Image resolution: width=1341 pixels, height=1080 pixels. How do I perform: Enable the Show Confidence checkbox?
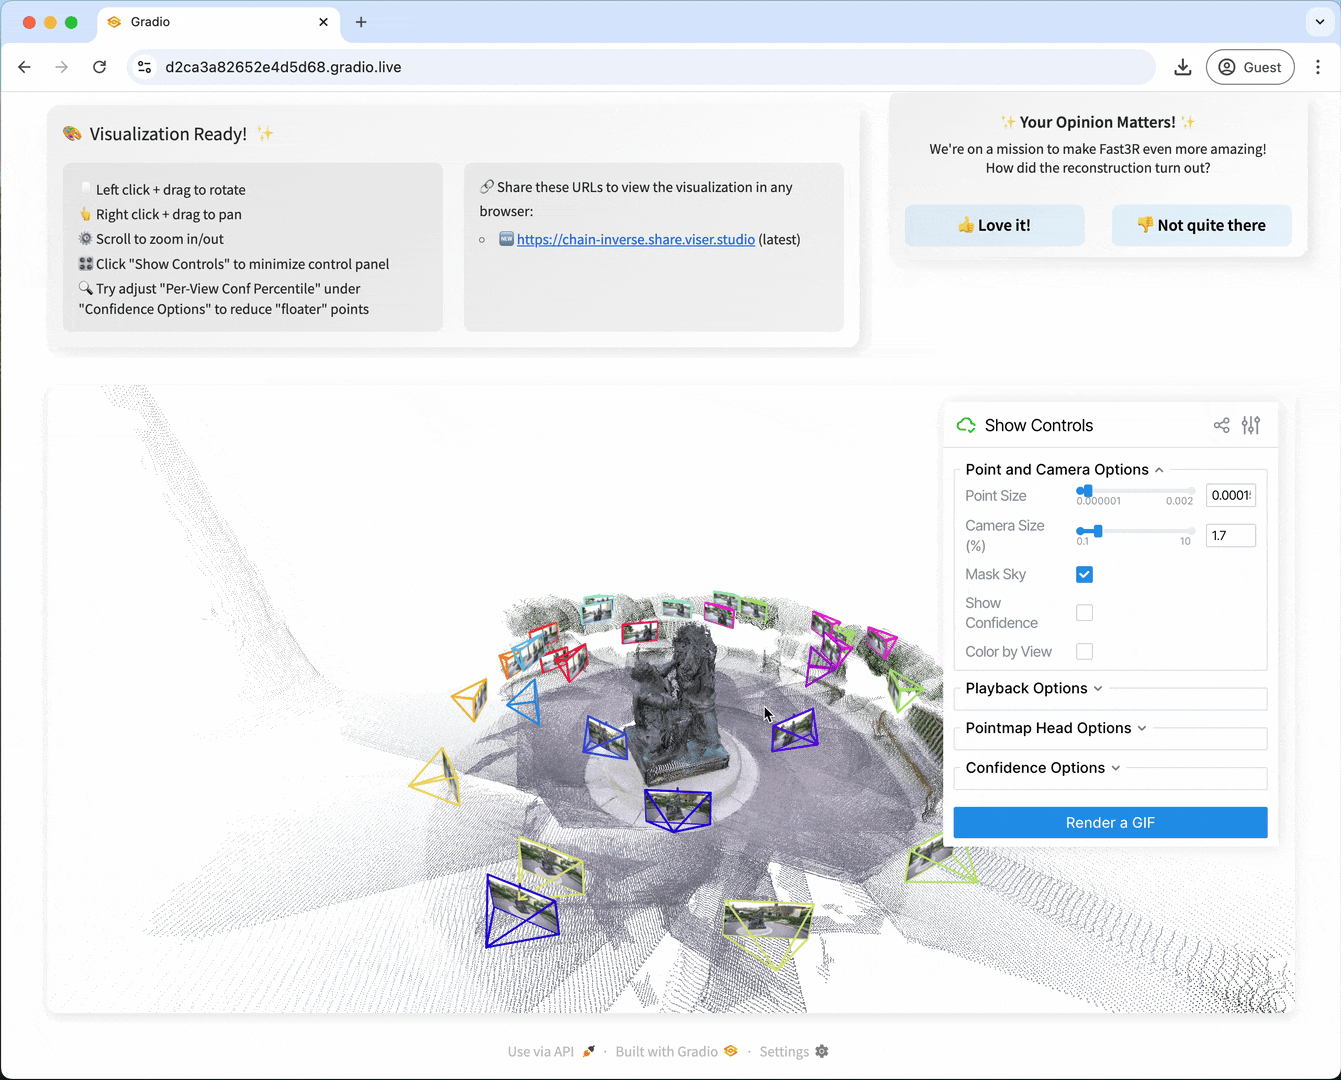[x=1084, y=612]
